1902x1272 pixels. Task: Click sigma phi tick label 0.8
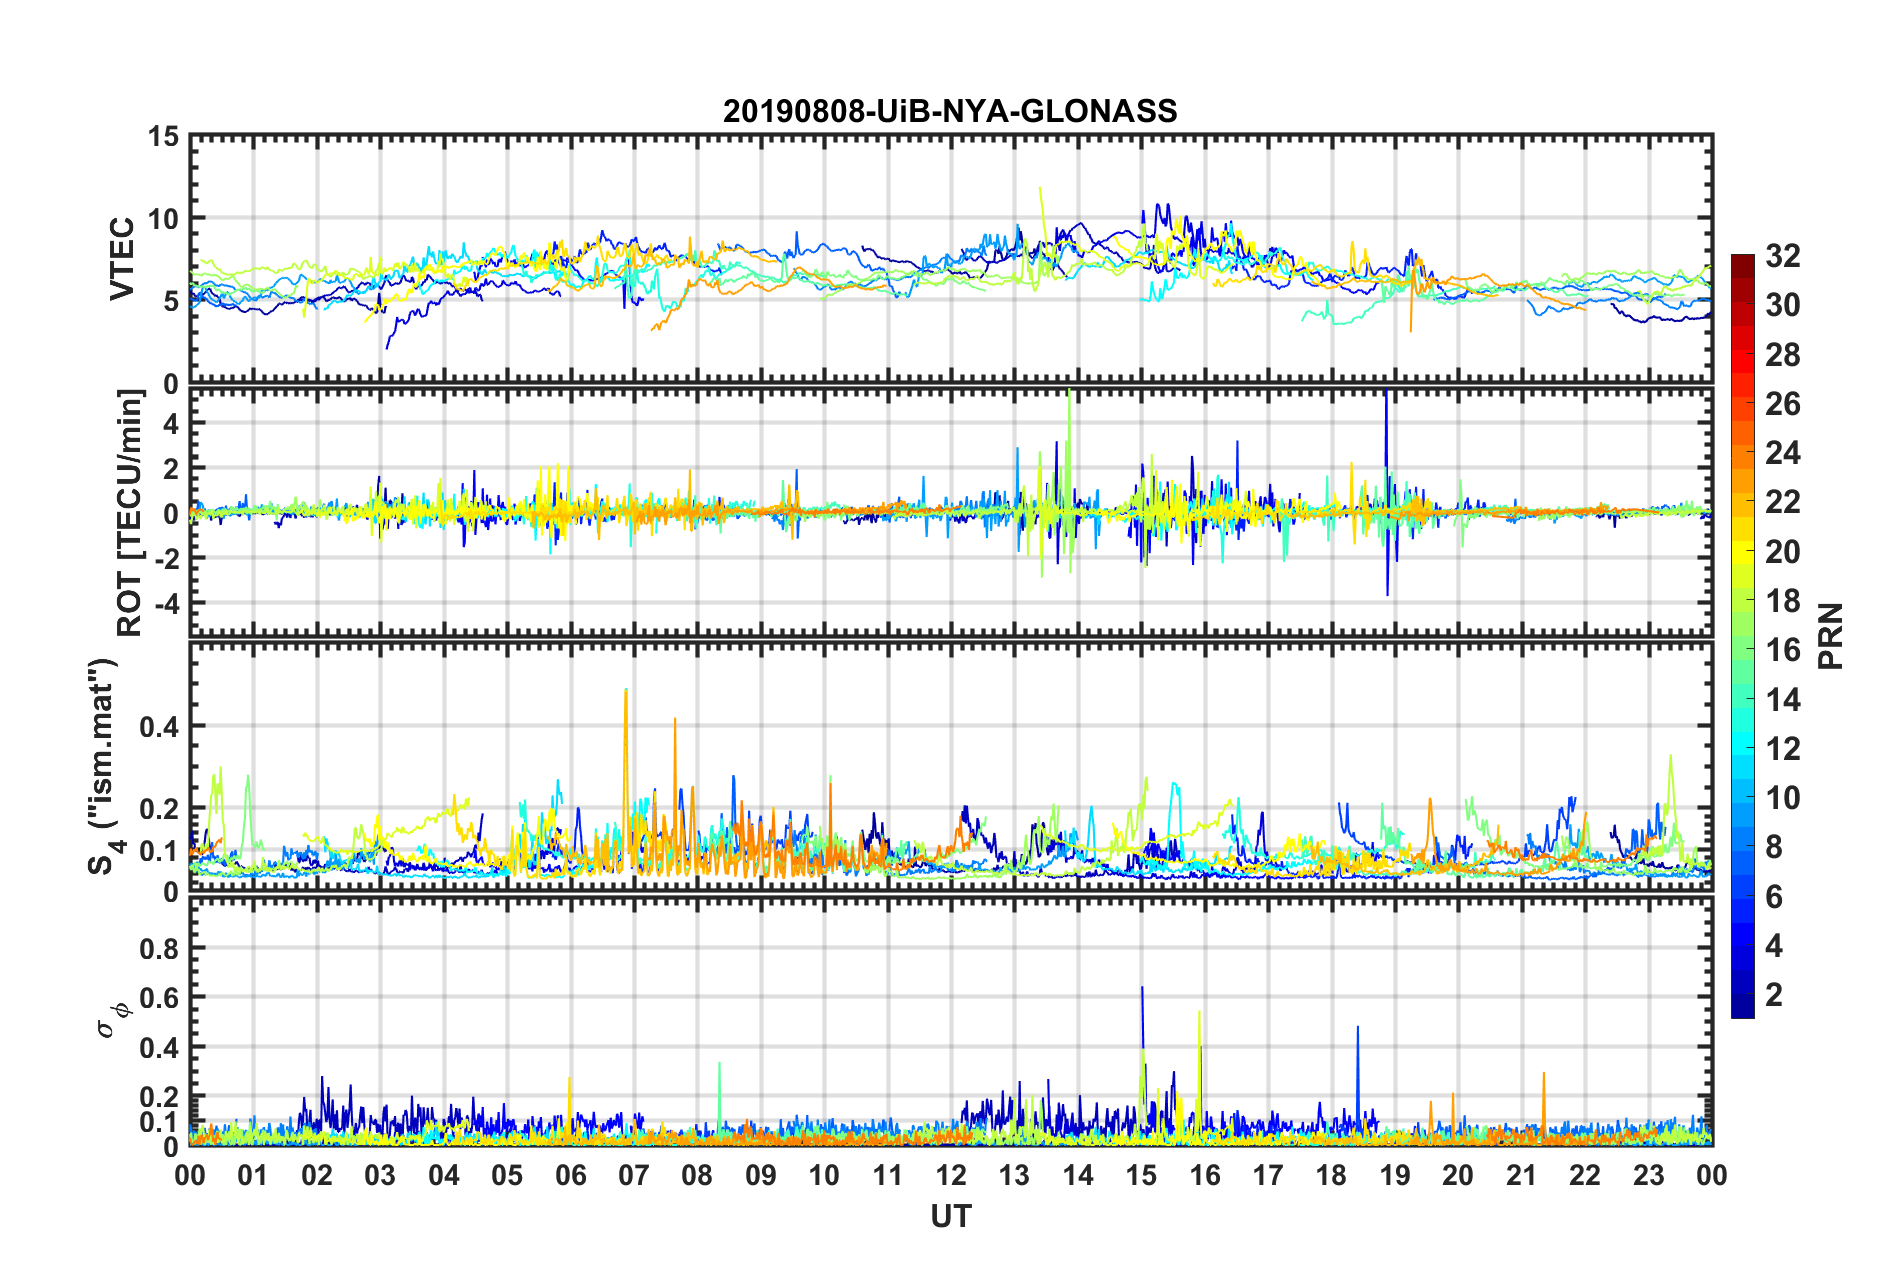[x=158, y=948]
